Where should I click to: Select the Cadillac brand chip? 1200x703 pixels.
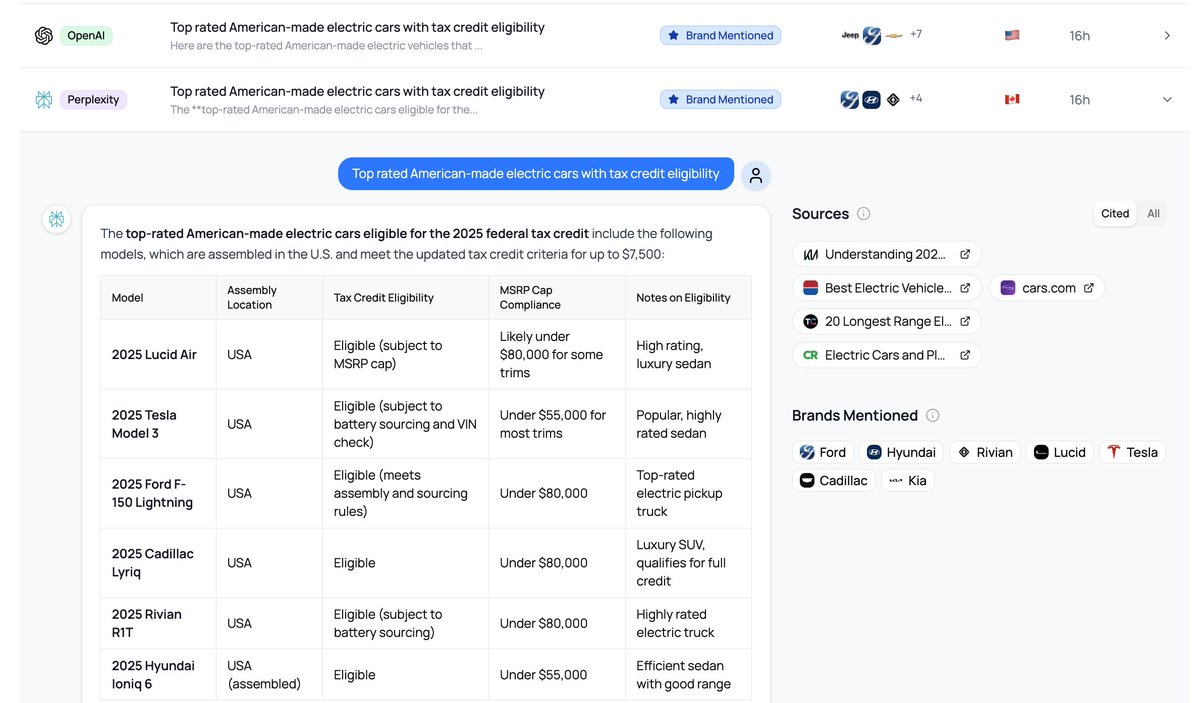point(834,481)
